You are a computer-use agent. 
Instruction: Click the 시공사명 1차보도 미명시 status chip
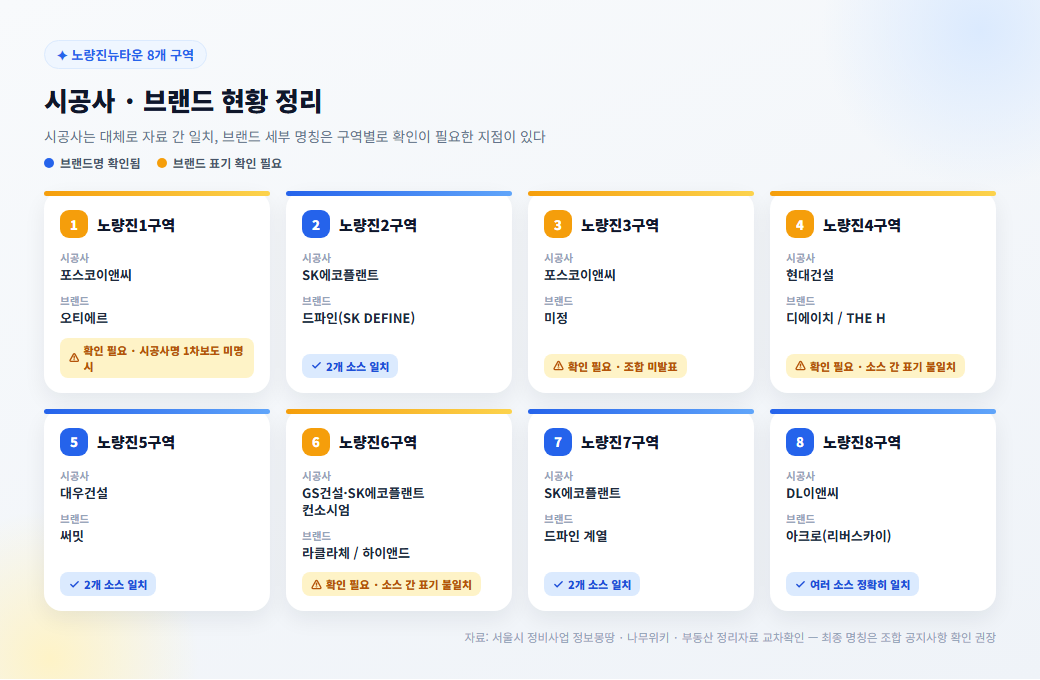coord(157,358)
